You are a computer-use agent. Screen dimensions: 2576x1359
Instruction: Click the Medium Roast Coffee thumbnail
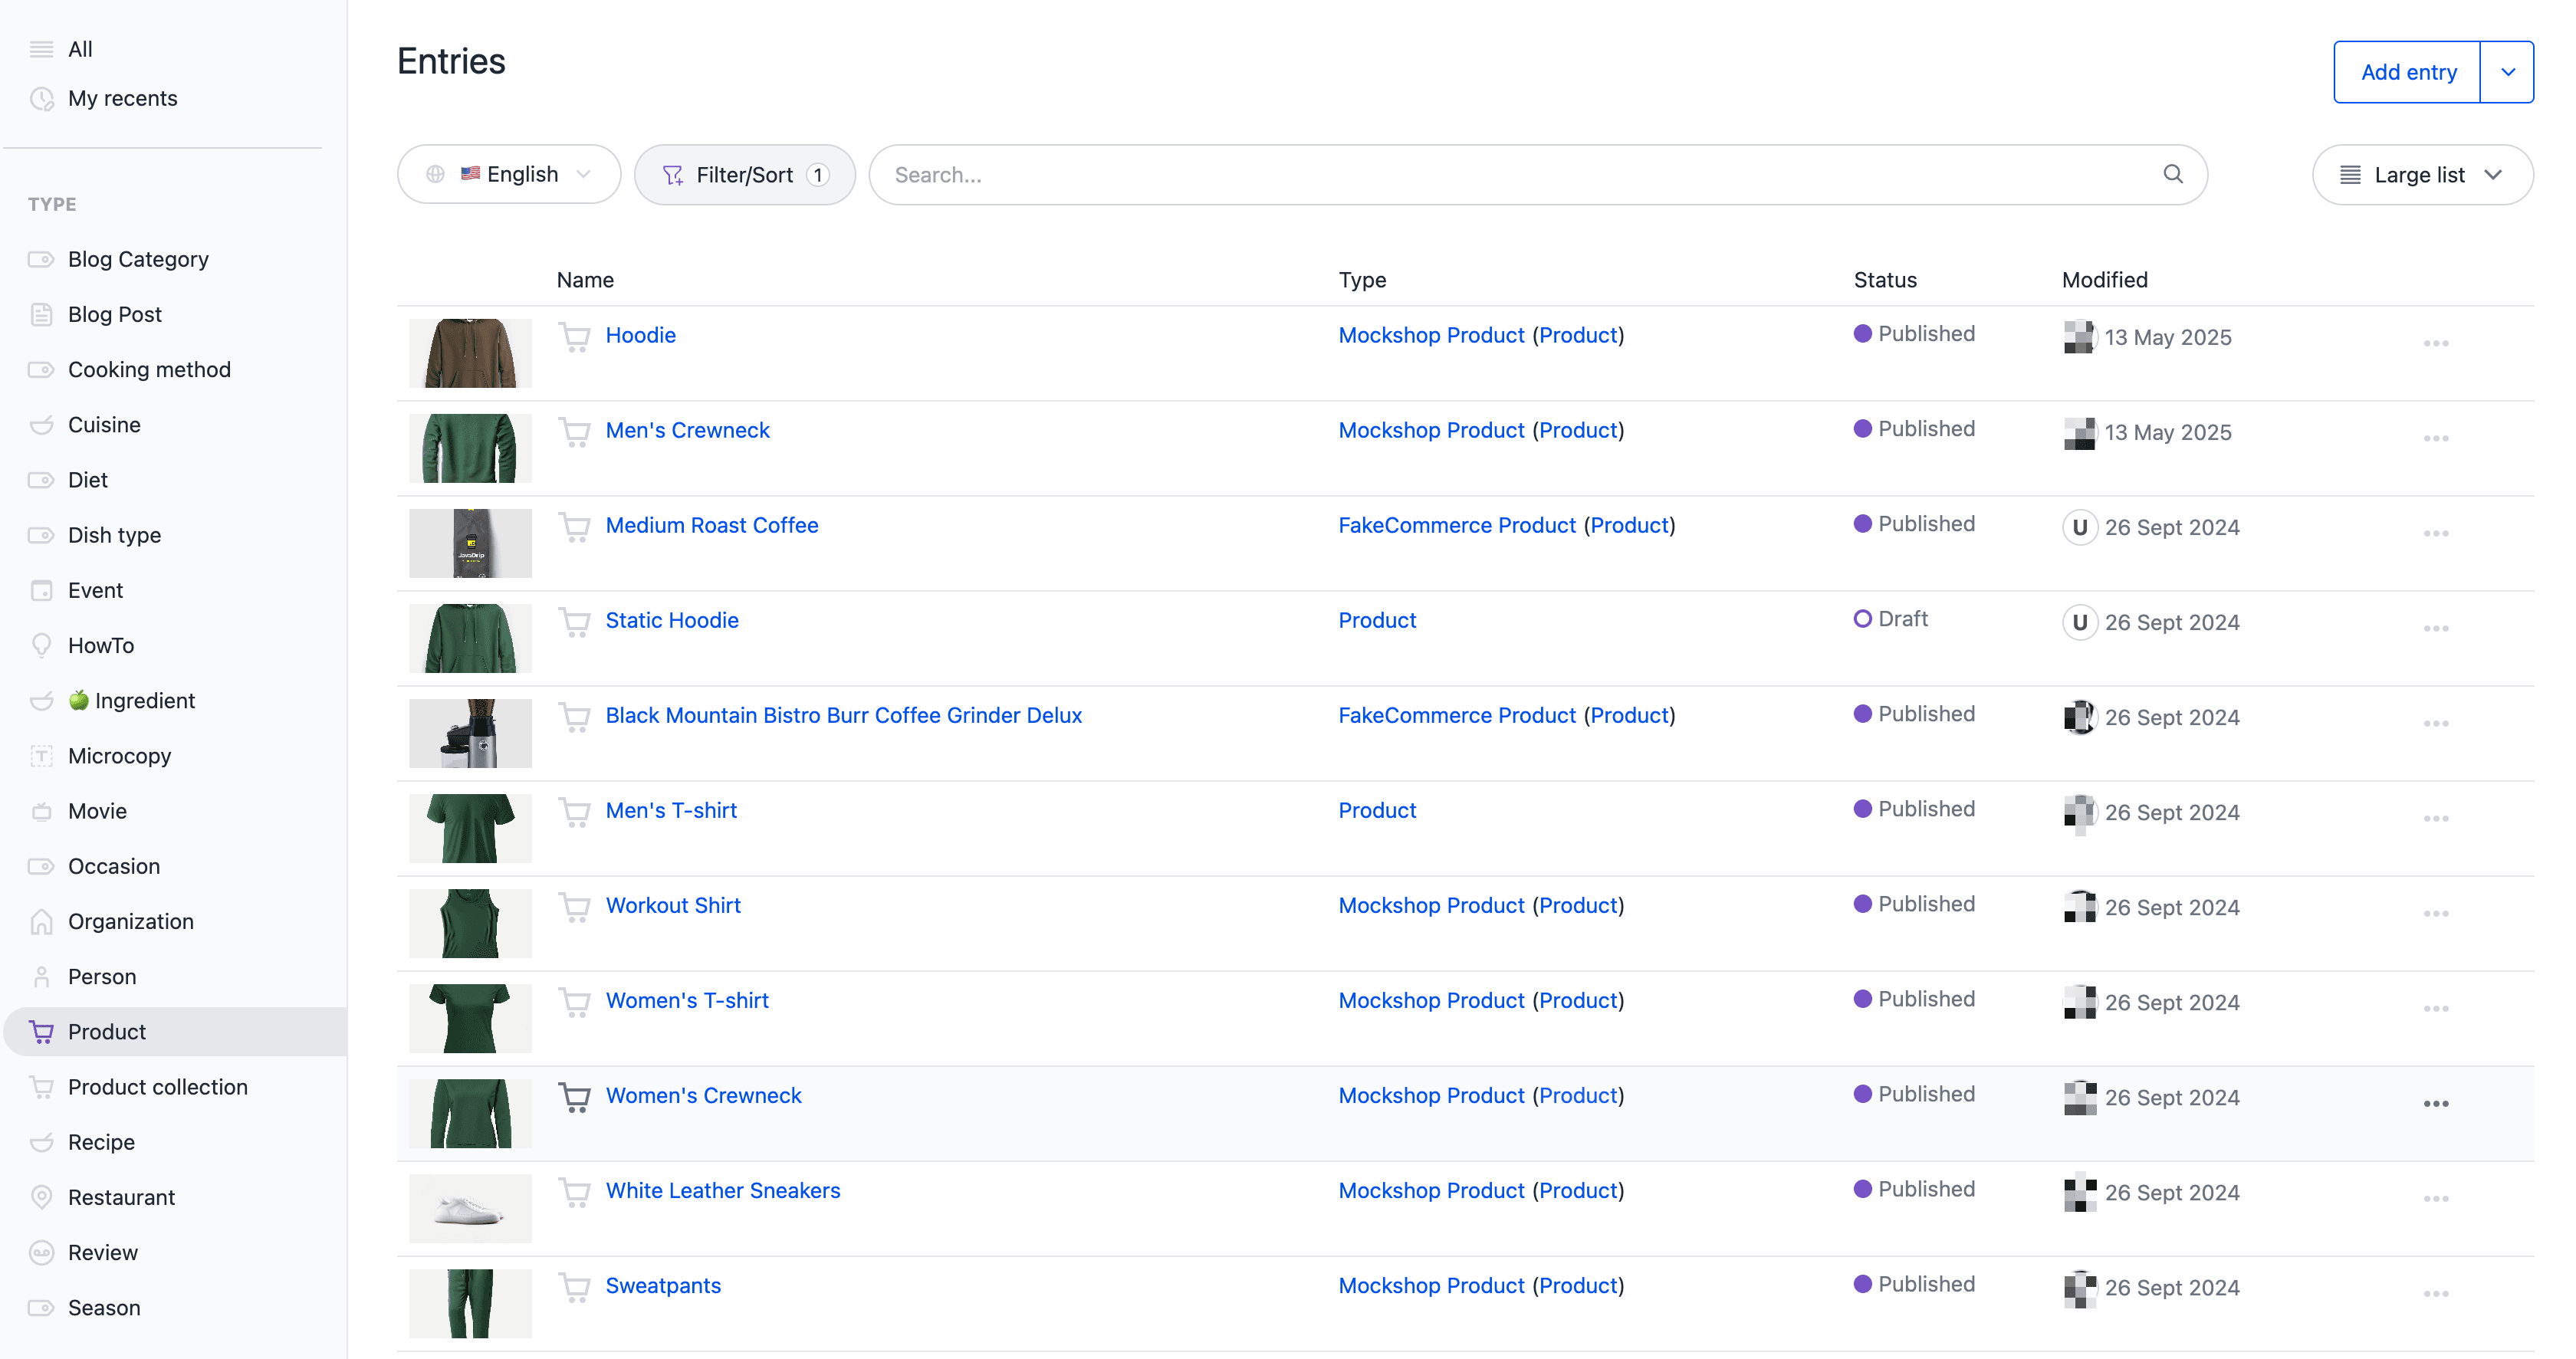(x=470, y=543)
